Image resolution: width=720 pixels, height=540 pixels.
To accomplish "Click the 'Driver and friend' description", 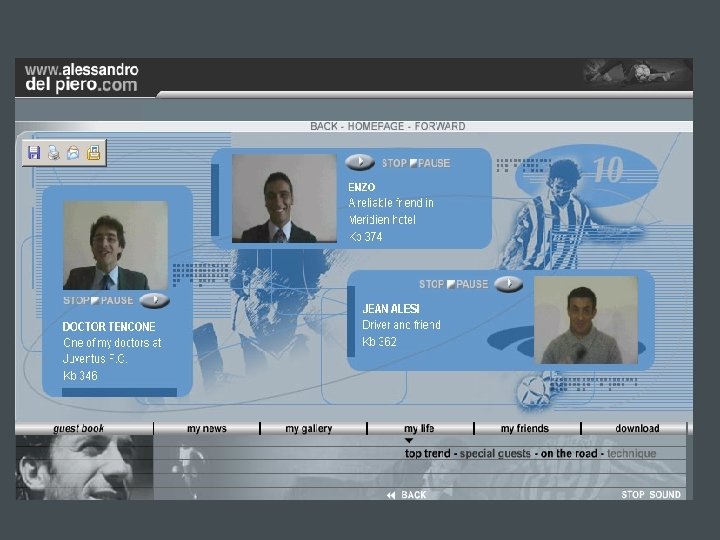I will (x=401, y=325).
